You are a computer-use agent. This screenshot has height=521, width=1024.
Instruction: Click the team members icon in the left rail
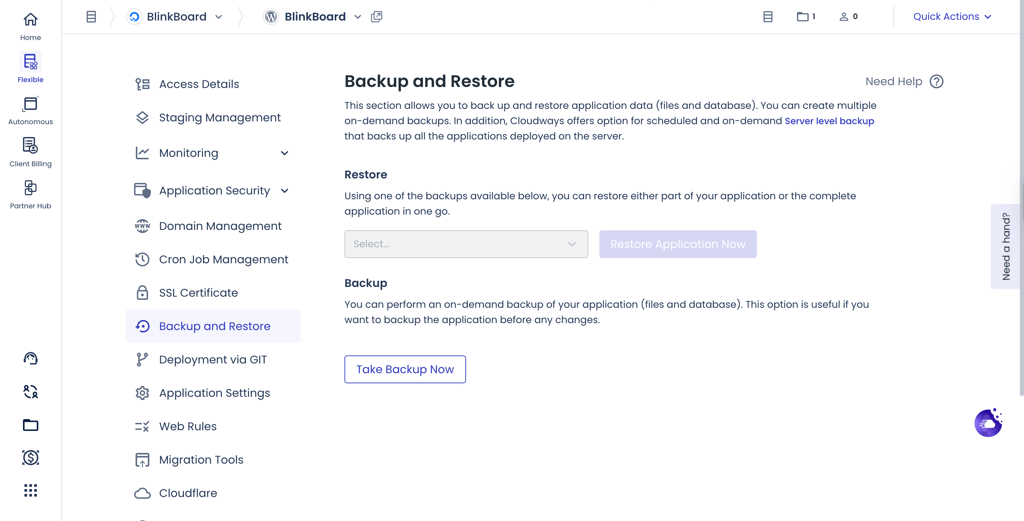pos(30,392)
